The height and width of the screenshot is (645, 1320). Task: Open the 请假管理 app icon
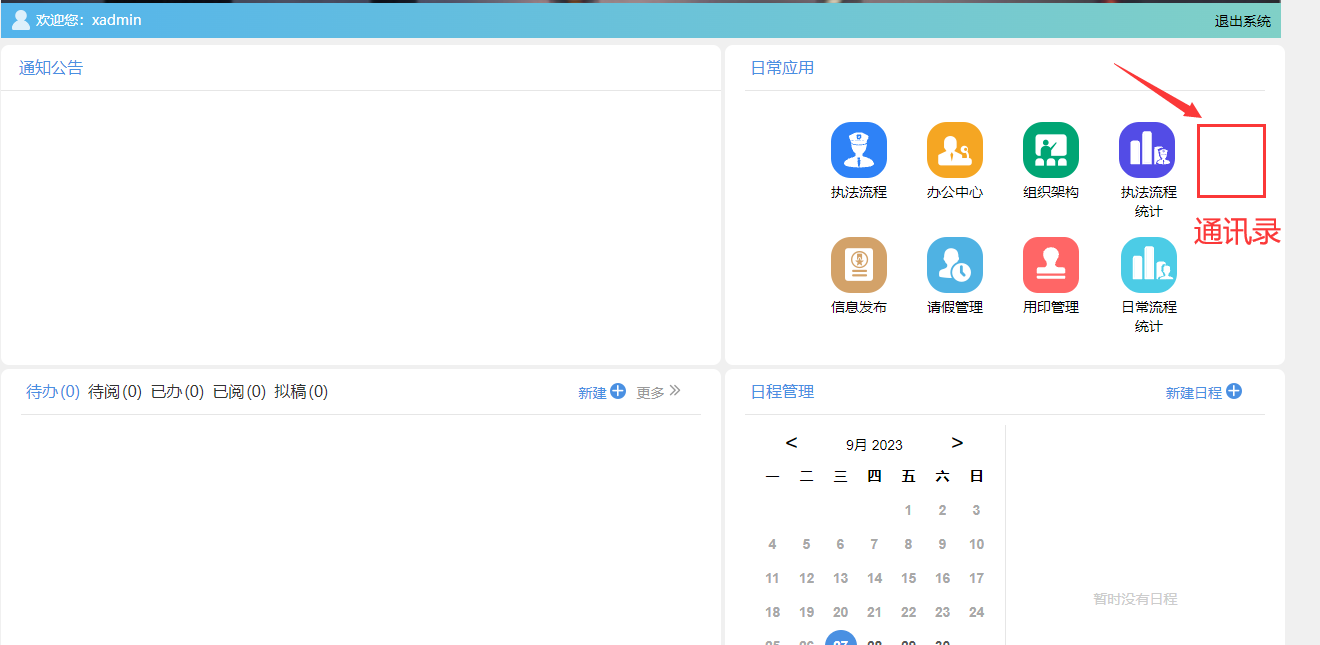(954, 265)
